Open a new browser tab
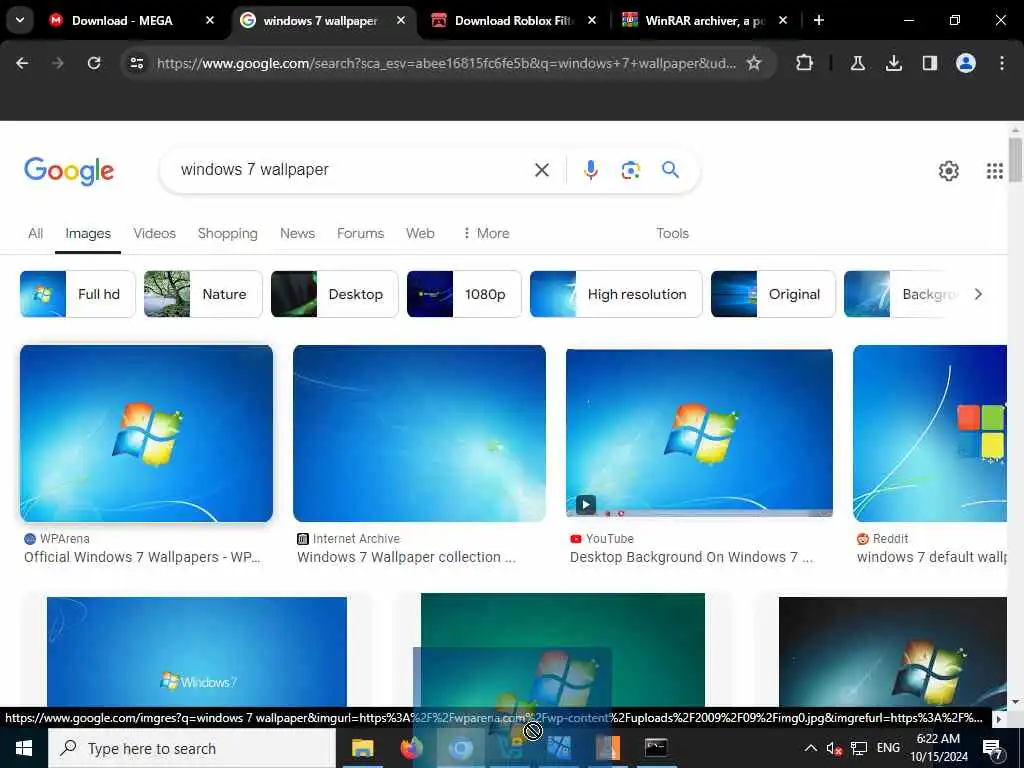The width and height of the screenshot is (1024, 768). (x=819, y=20)
